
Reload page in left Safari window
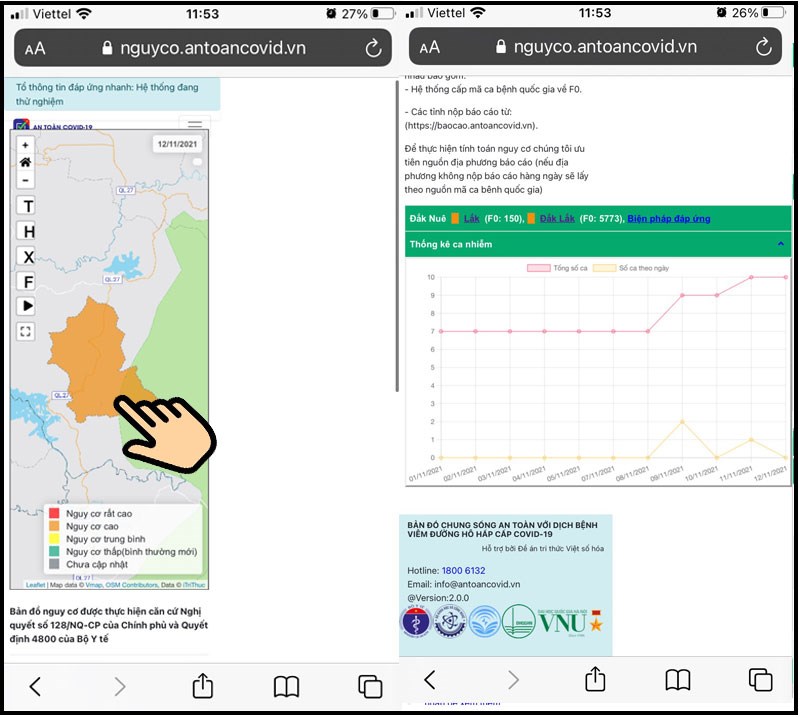pos(373,48)
